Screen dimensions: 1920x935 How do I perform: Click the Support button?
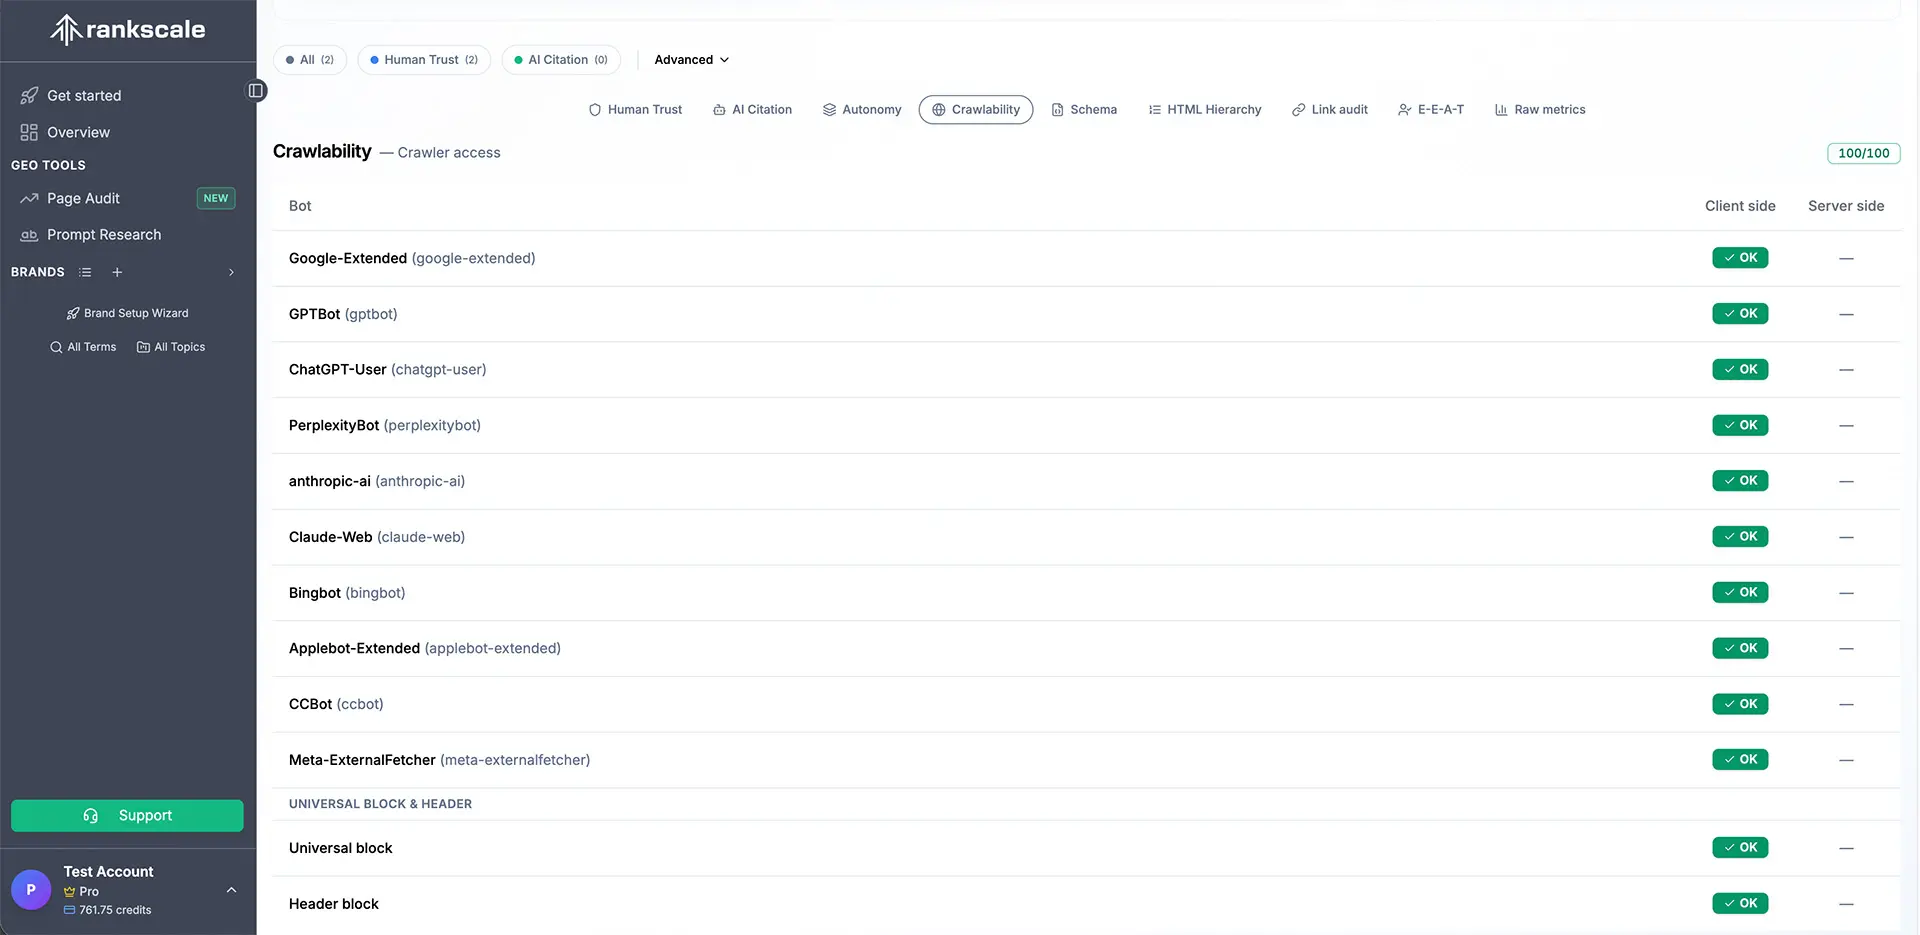127,815
